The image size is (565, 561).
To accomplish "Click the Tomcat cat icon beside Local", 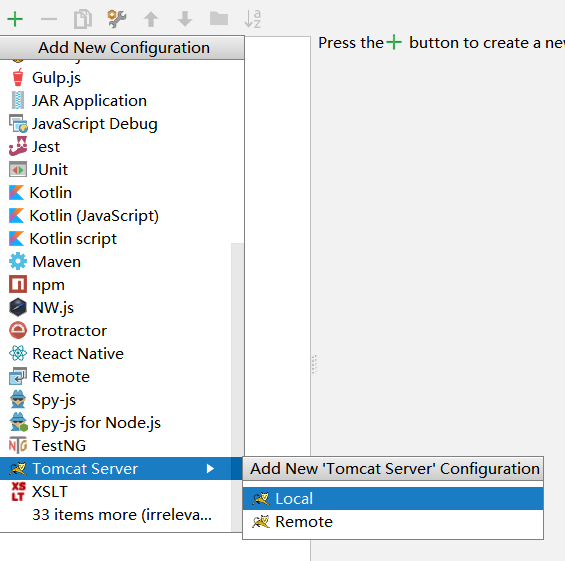I will [x=261, y=499].
